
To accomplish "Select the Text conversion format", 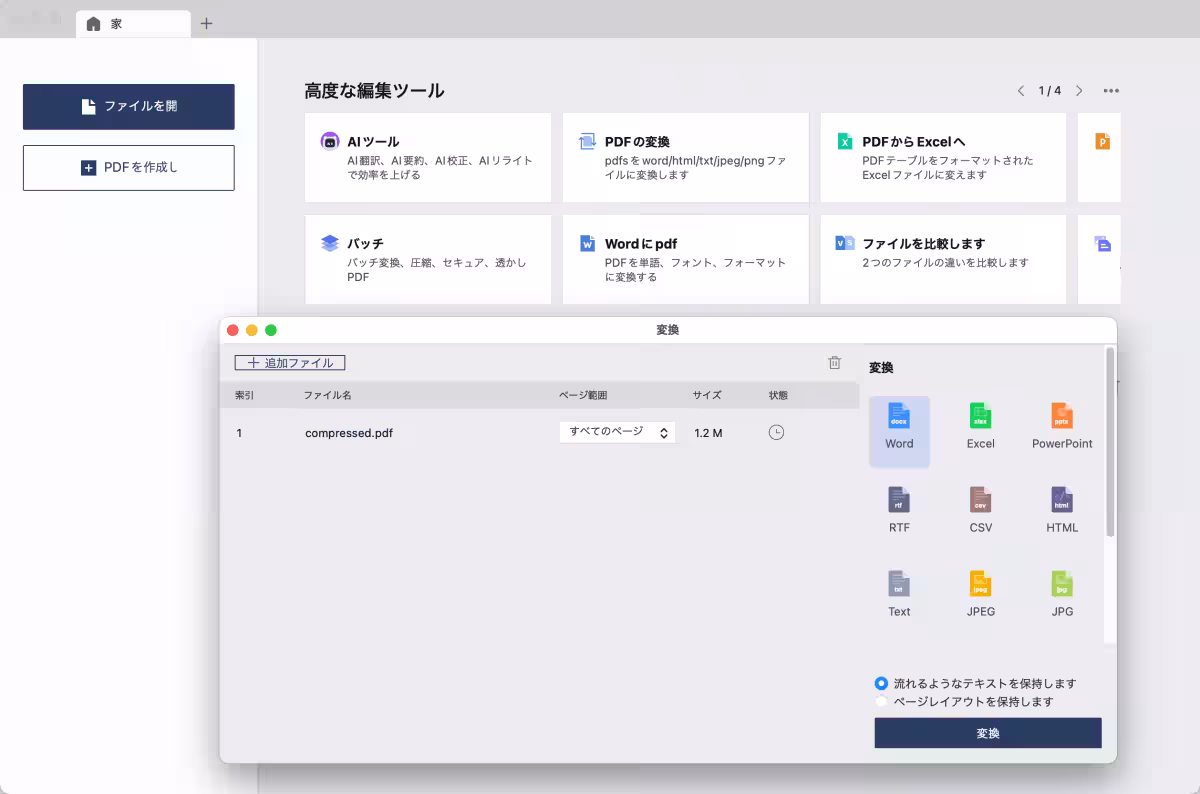I will 898,590.
